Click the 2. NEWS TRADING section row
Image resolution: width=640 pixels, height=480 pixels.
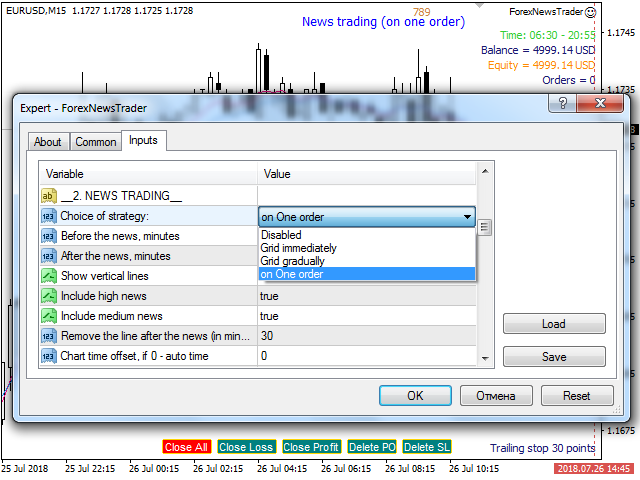[x=258, y=196]
